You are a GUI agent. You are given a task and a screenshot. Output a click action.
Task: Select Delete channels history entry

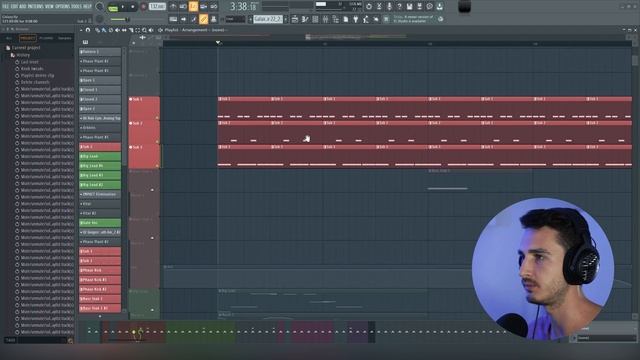click(x=35, y=82)
